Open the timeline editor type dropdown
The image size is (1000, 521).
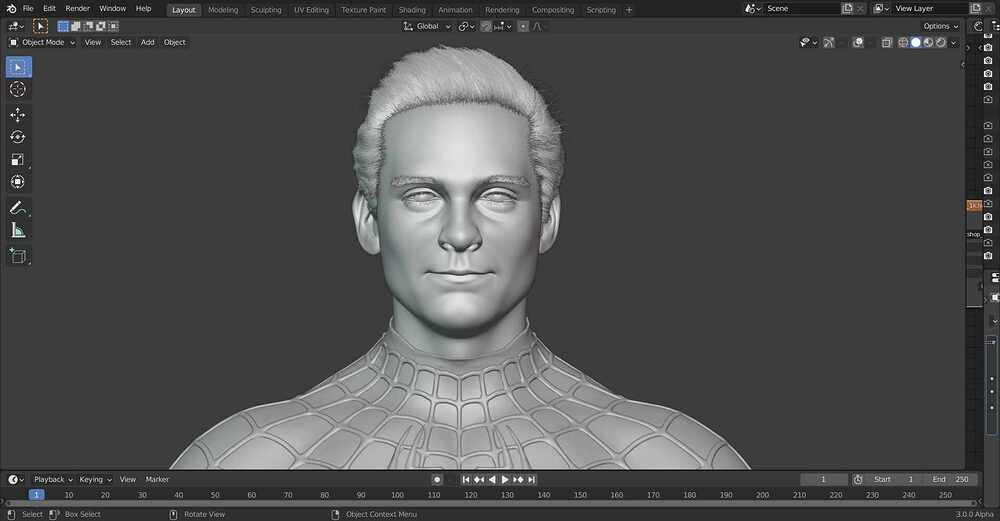click(x=16, y=480)
